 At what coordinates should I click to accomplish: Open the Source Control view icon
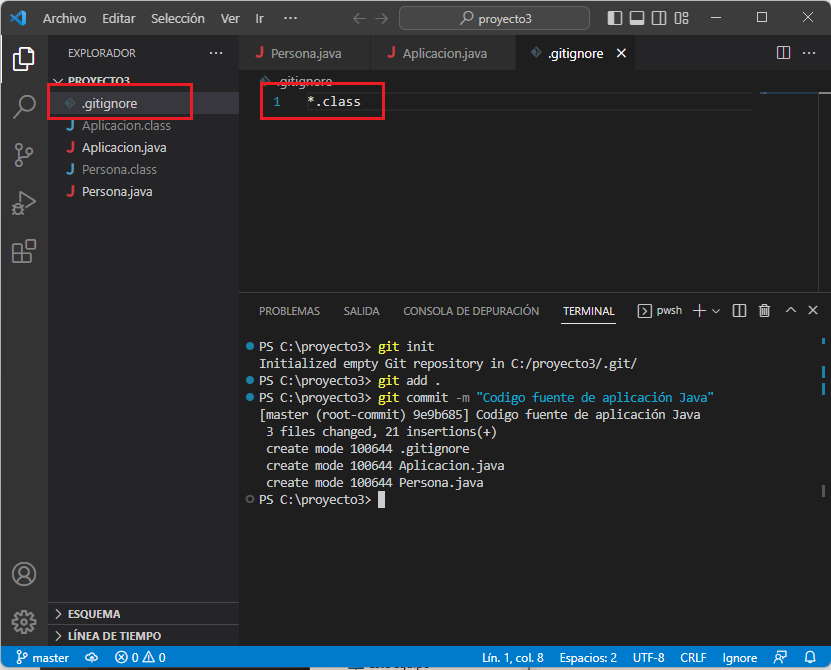(x=23, y=155)
